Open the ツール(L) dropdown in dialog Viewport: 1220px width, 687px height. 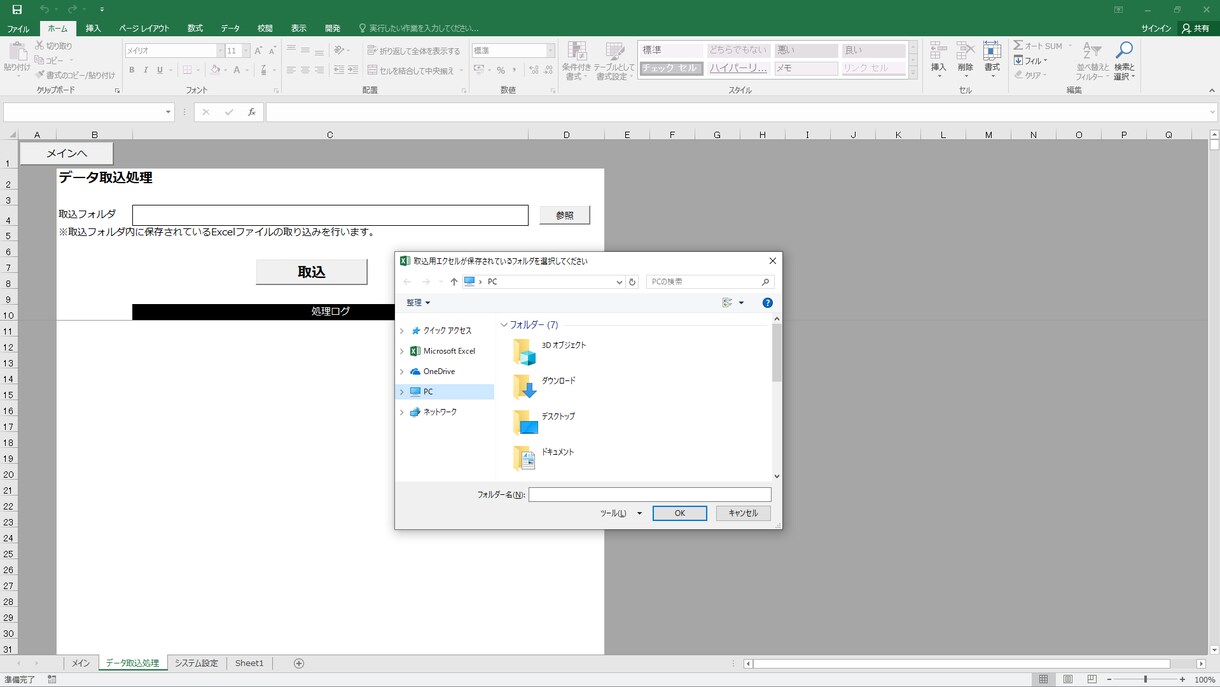click(x=619, y=513)
